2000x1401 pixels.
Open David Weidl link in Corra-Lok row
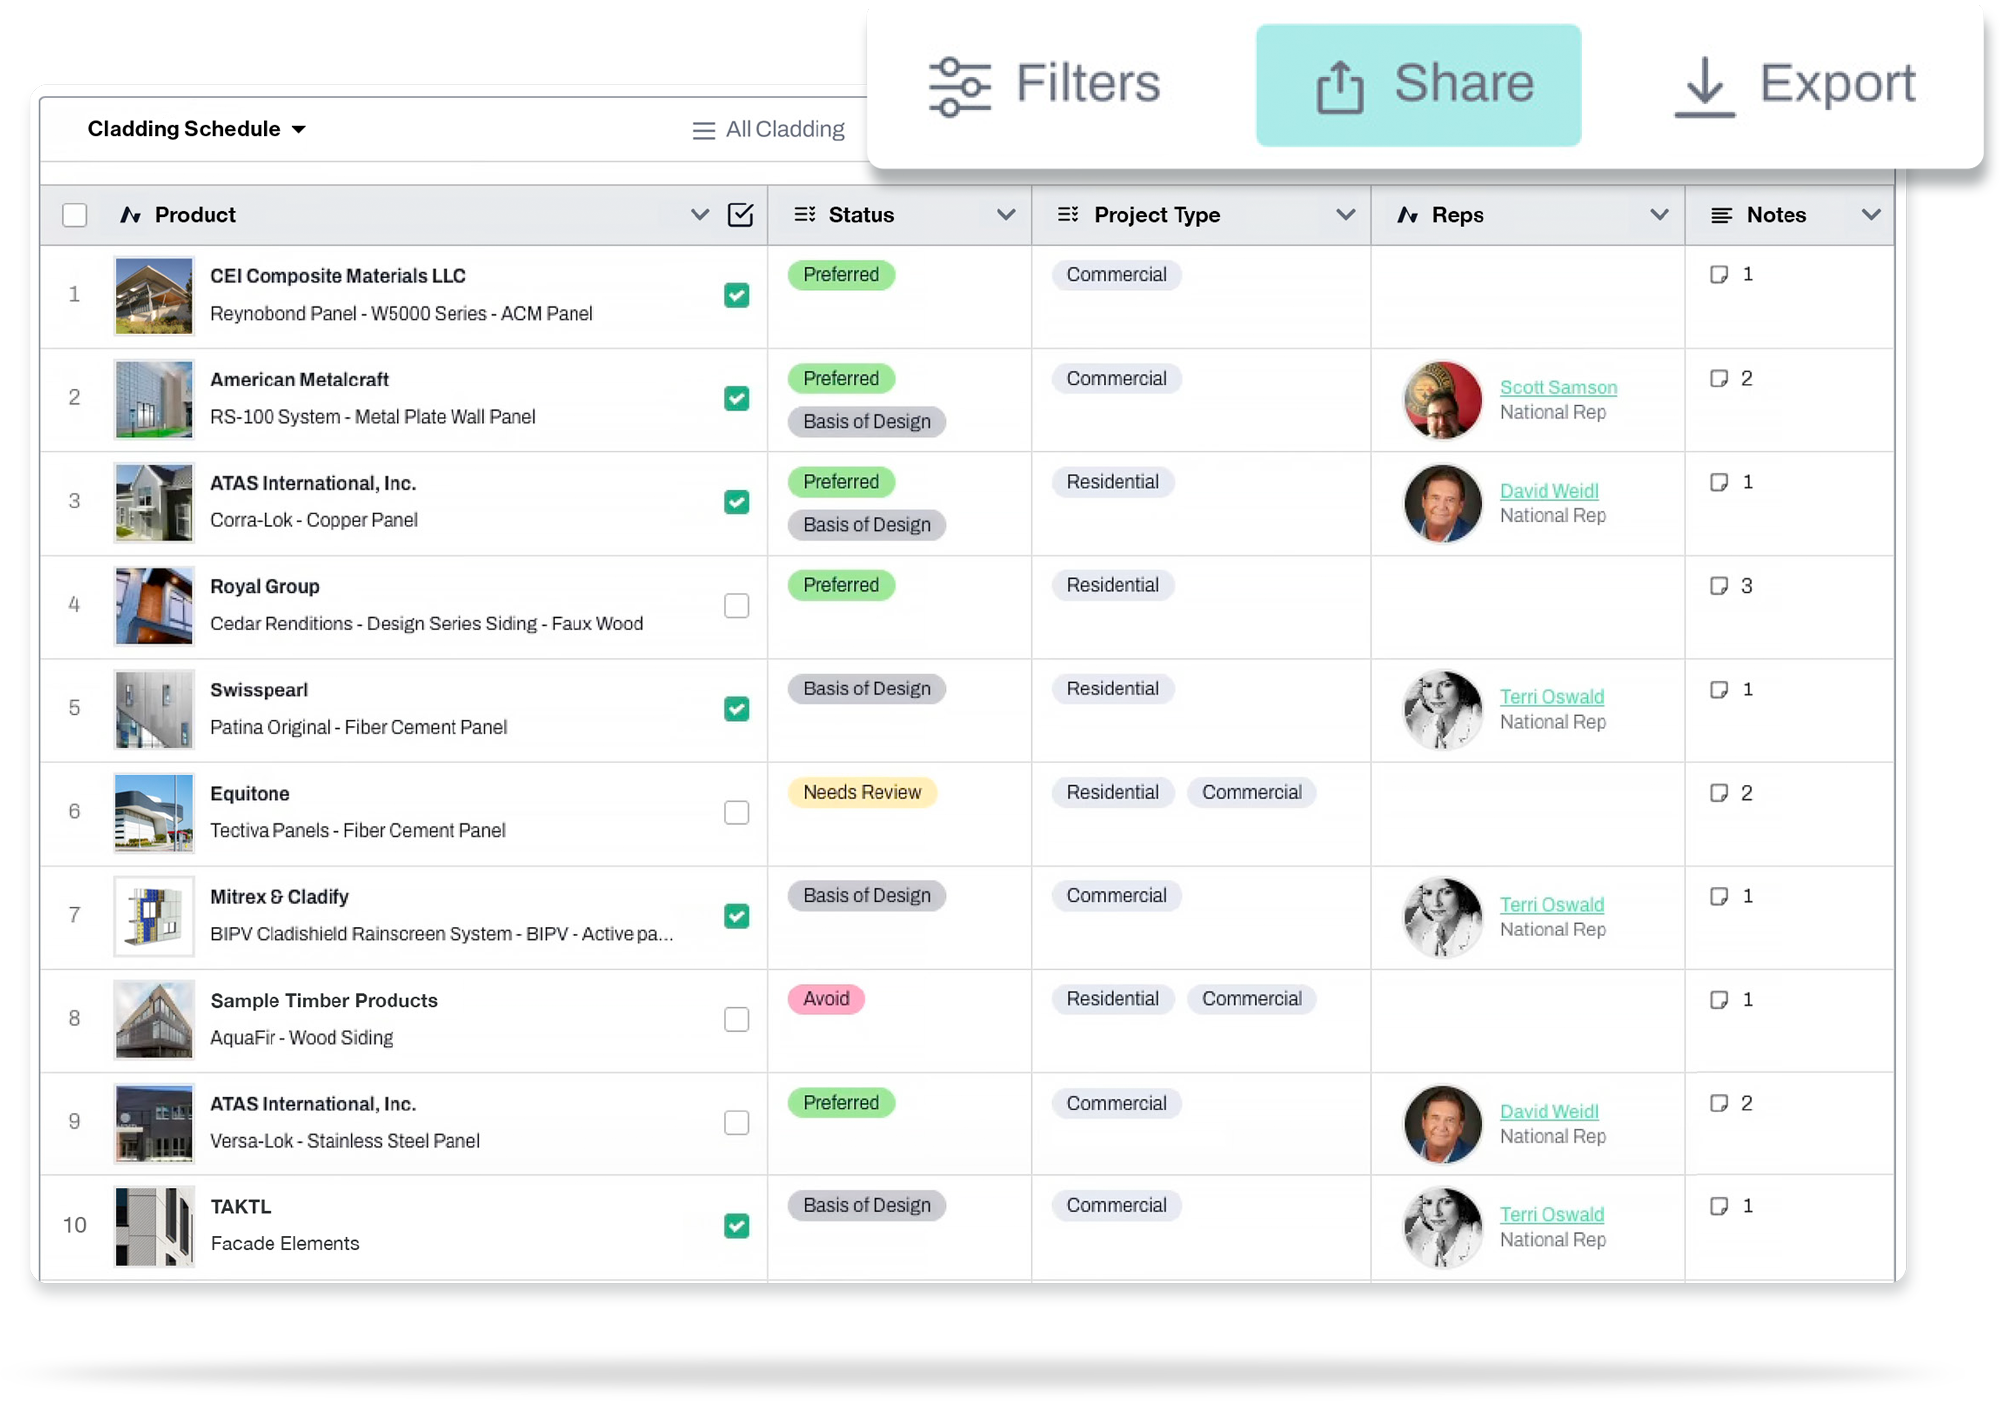(x=1548, y=491)
